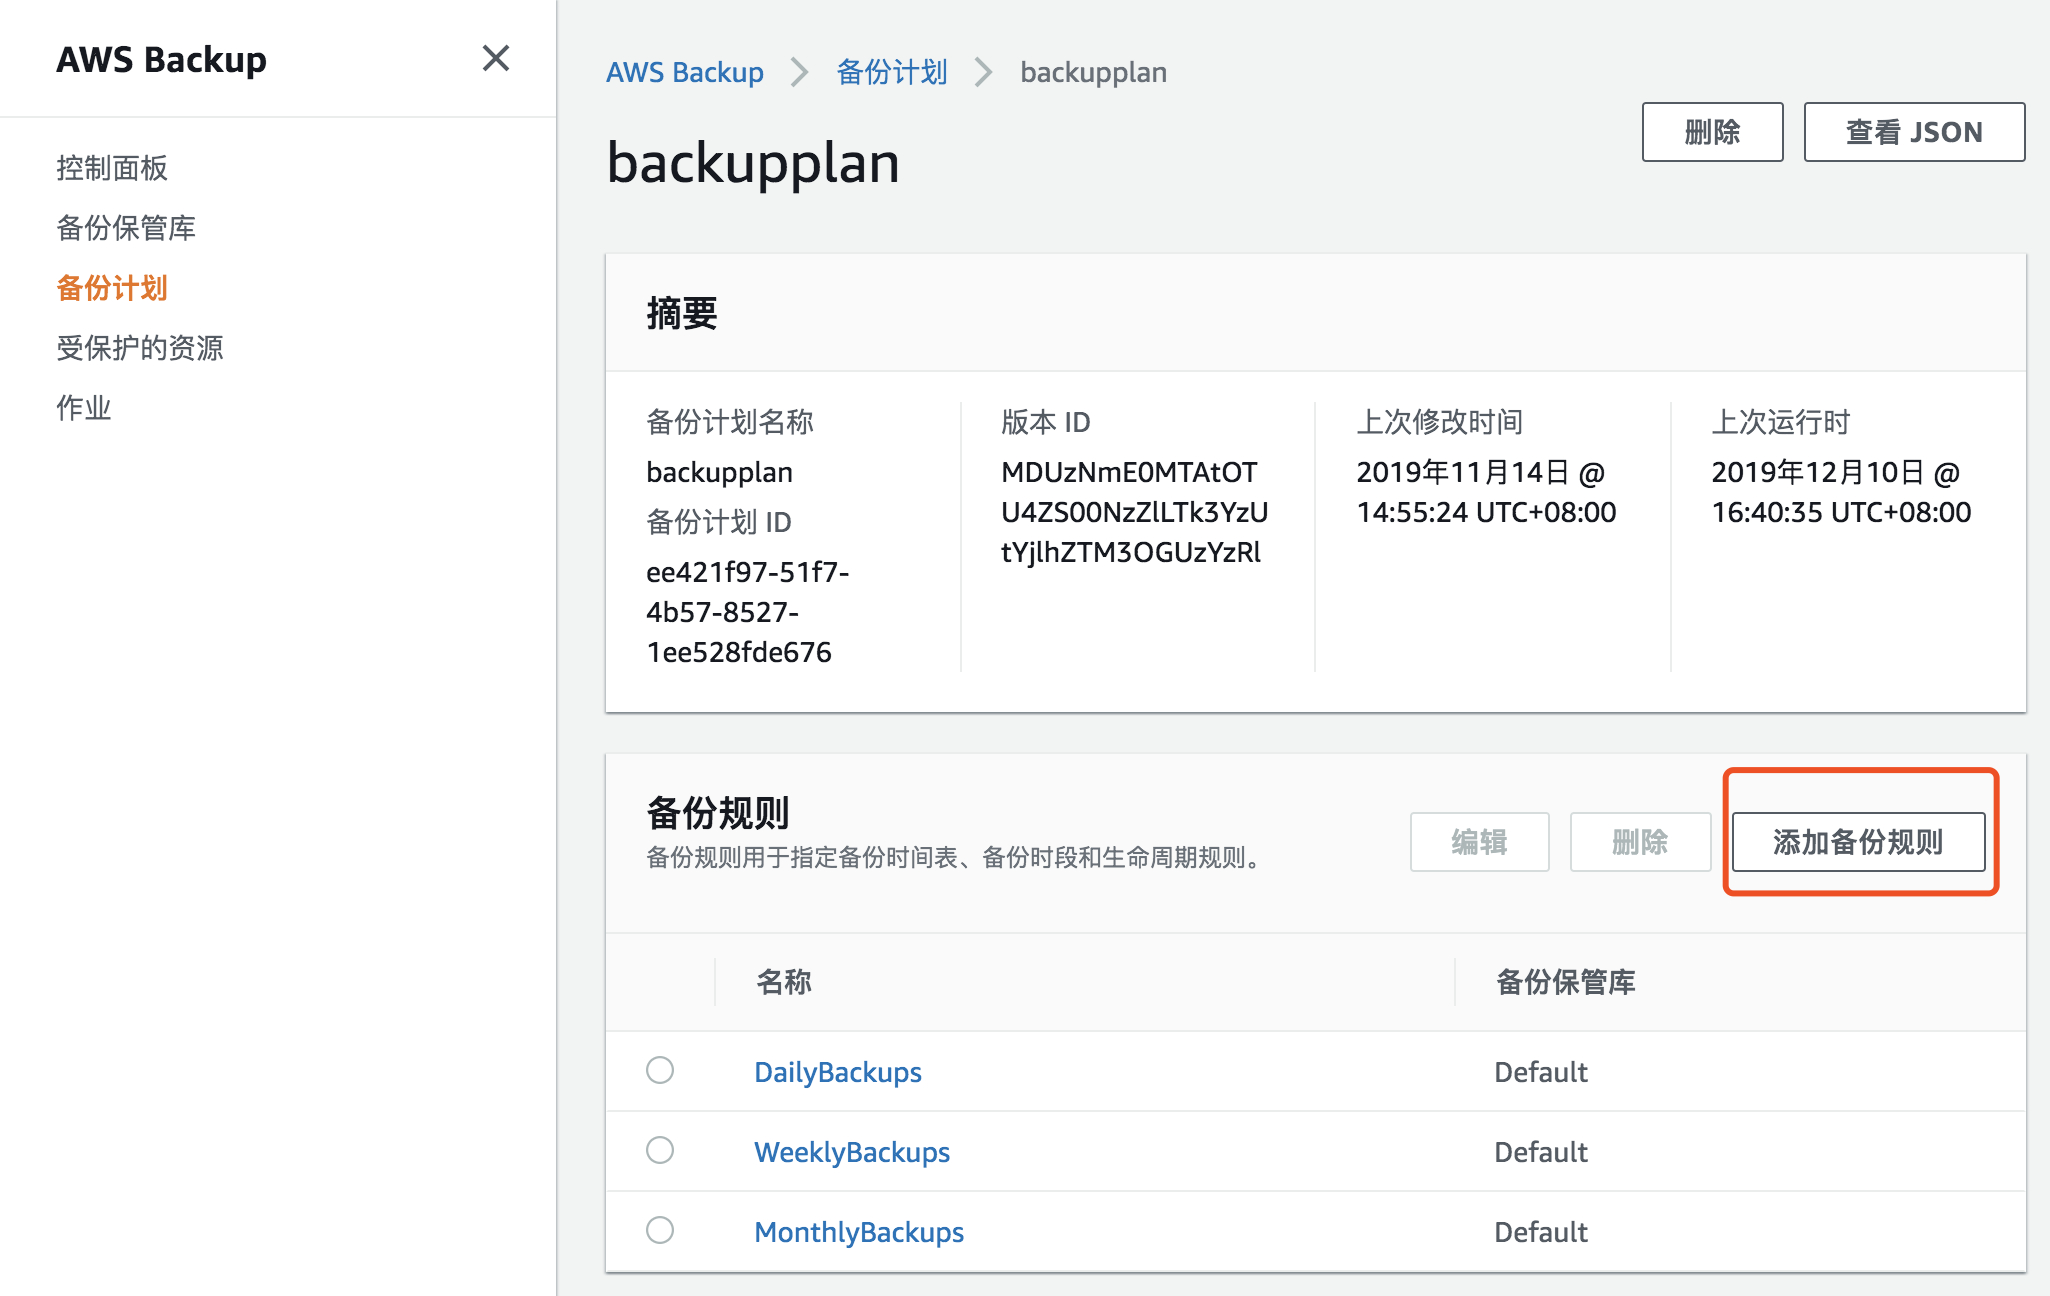Open the DailyBackups rule link
Screen dimensions: 2050x1296
pos(838,1072)
